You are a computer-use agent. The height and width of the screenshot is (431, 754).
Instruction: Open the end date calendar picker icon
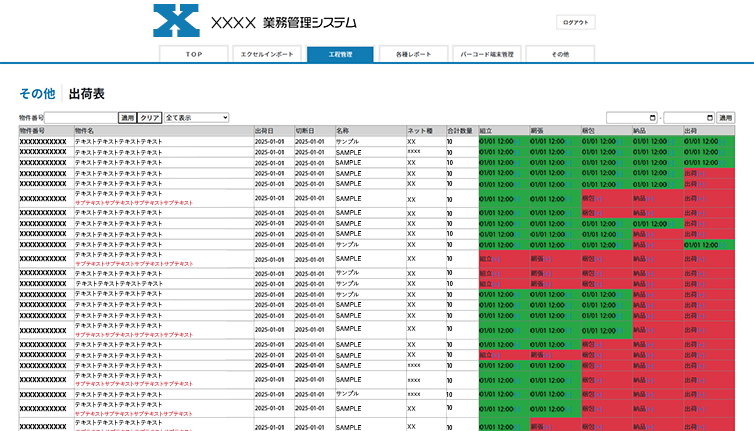click(709, 118)
